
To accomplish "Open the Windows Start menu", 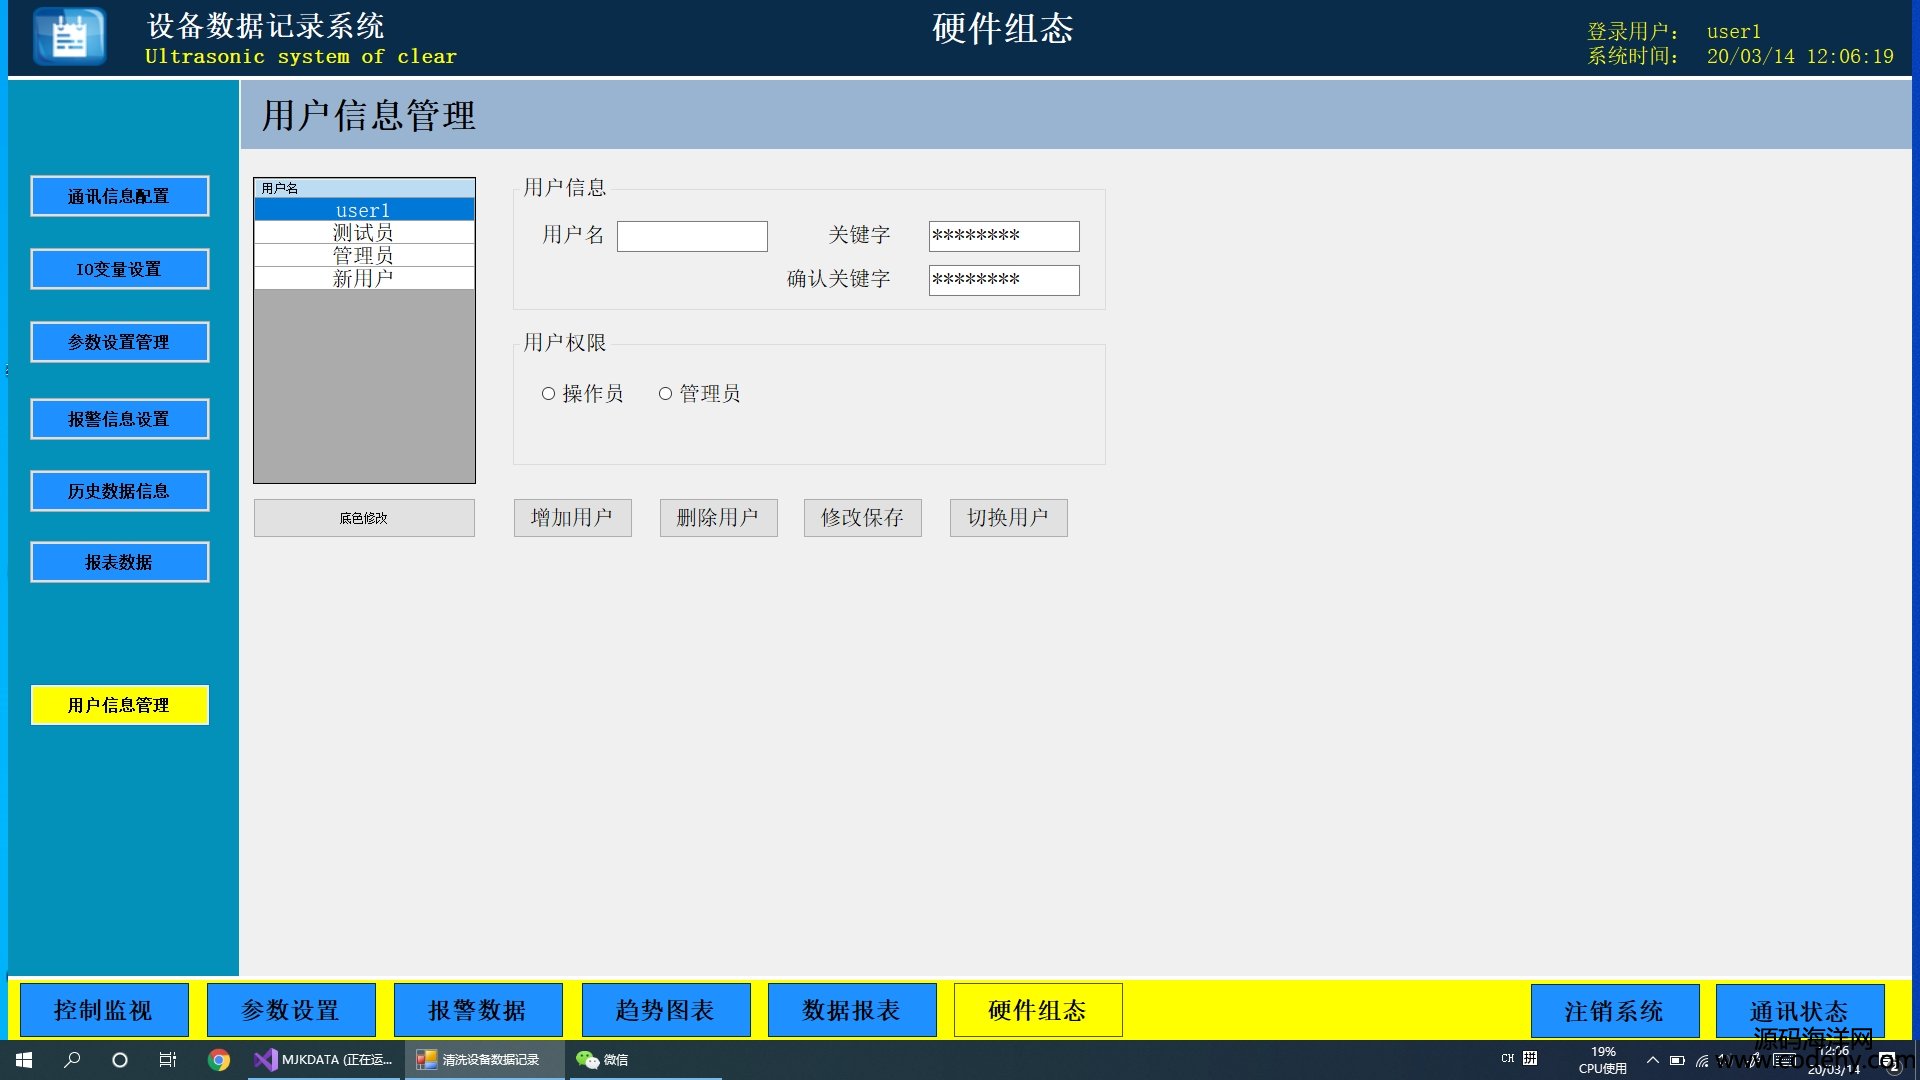I will pos(24,1060).
